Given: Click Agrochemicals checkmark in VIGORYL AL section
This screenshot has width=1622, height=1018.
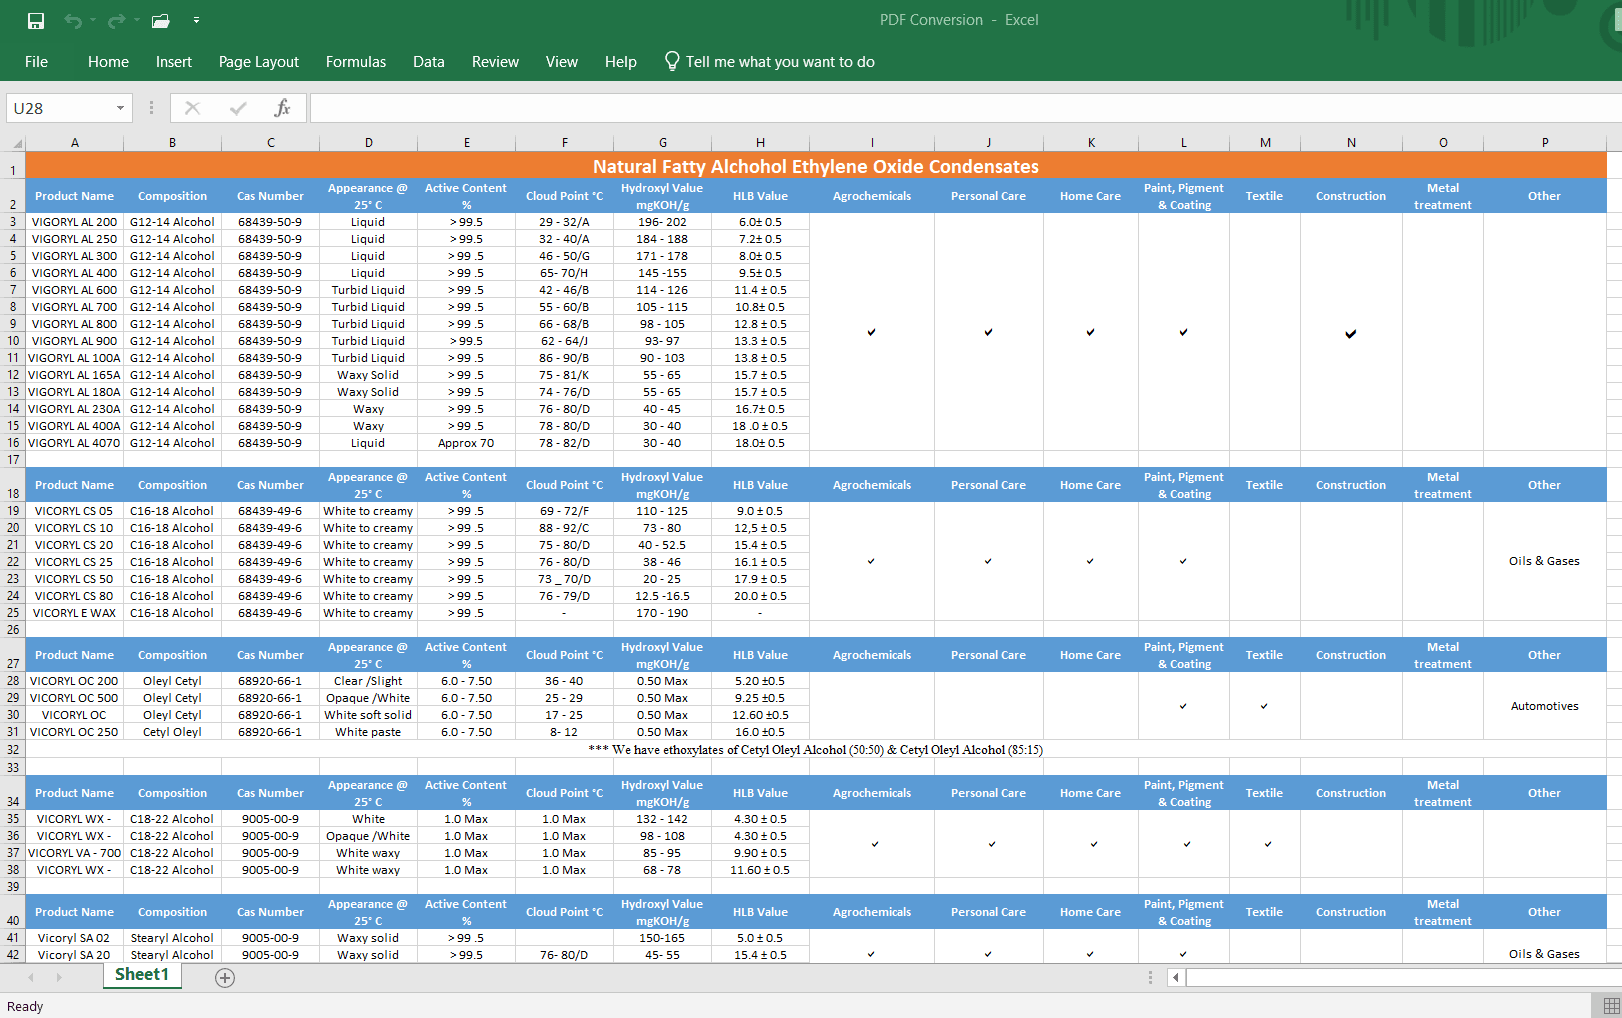Looking at the screenshot, I should pos(872,332).
